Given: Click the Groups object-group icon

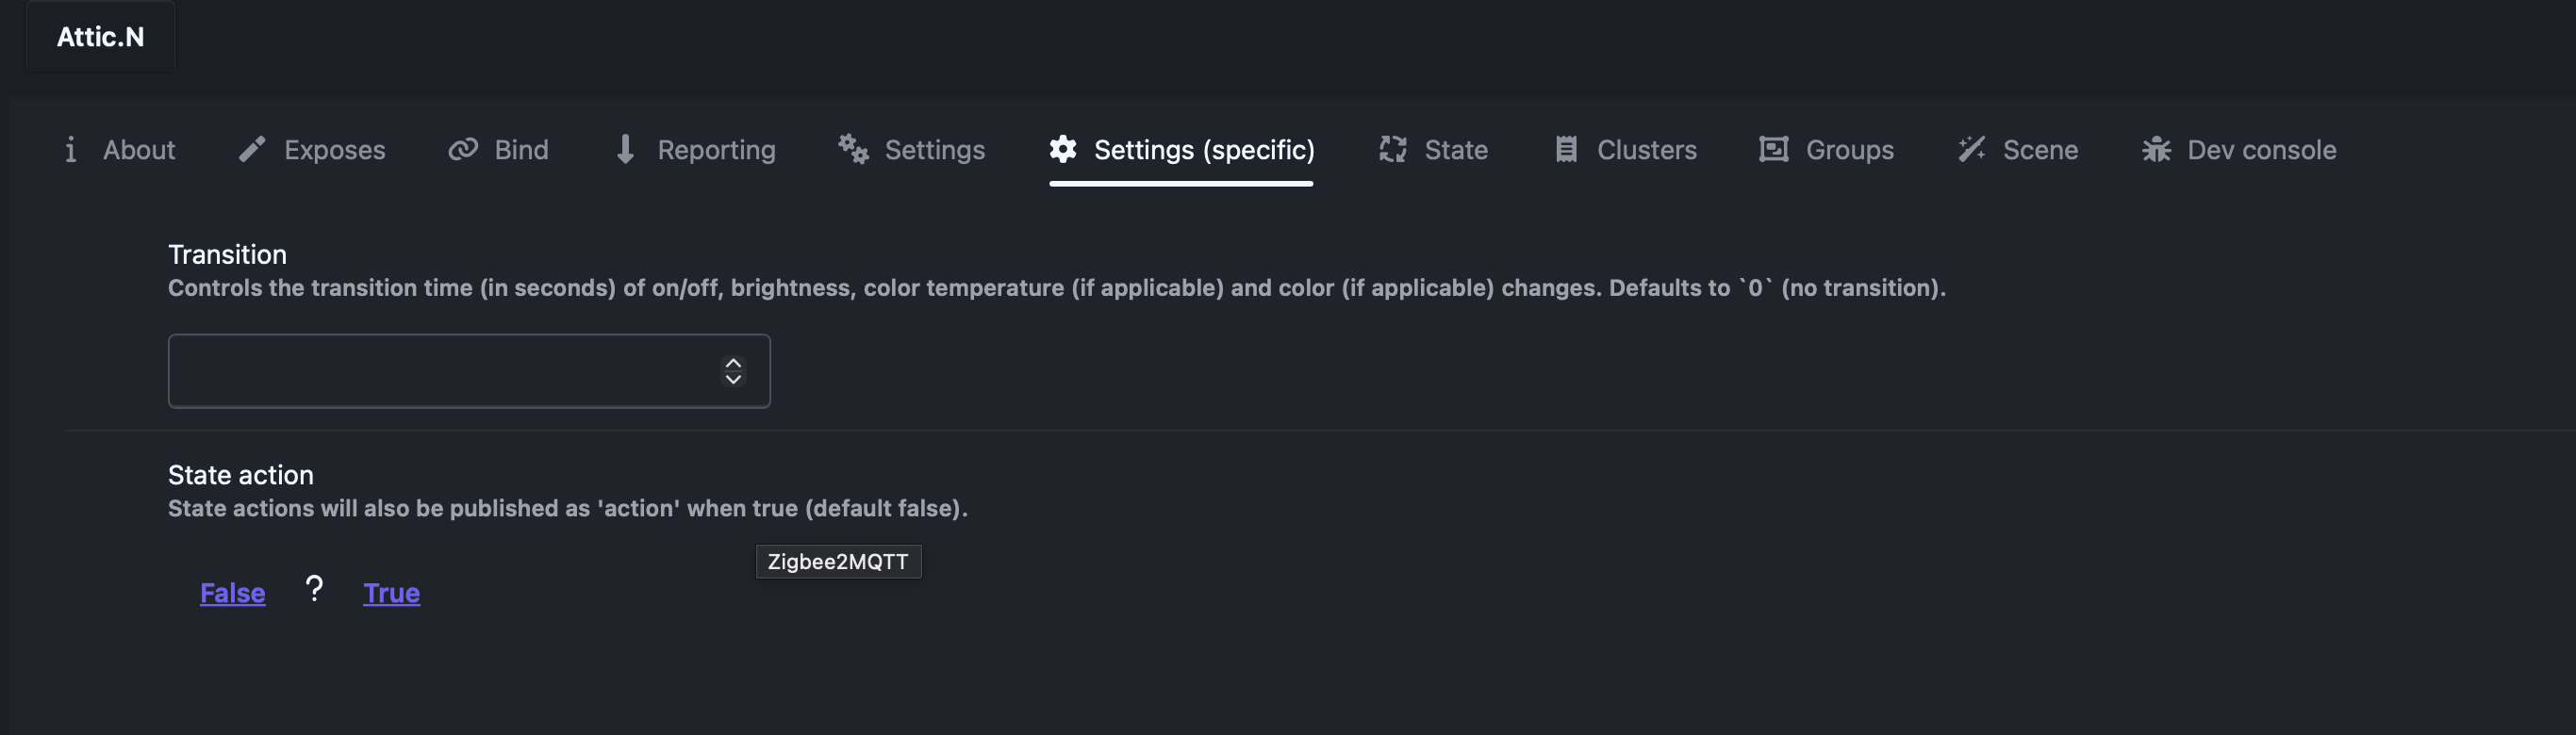Looking at the screenshot, I should click(1773, 149).
